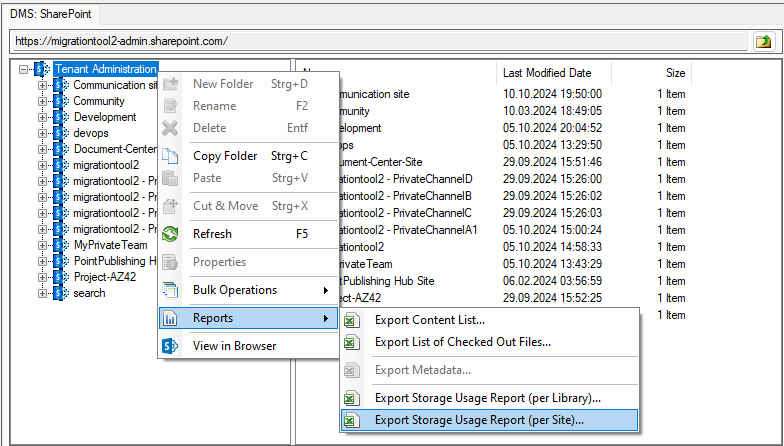Image resolution: width=784 pixels, height=446 pixels.
Task: Sort by the Last Modified Date column header
Action: point(554,73)
